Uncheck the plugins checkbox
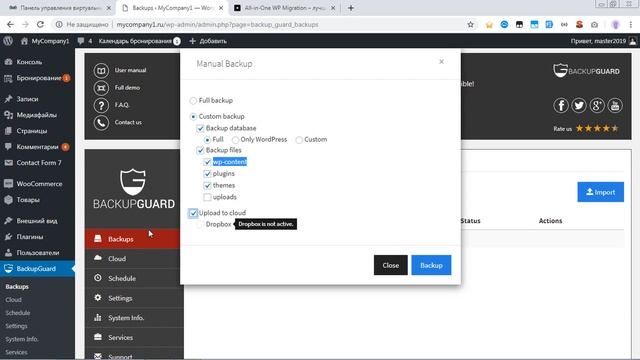The height and width of the screenshot is (360, 640). pos(207,174)
